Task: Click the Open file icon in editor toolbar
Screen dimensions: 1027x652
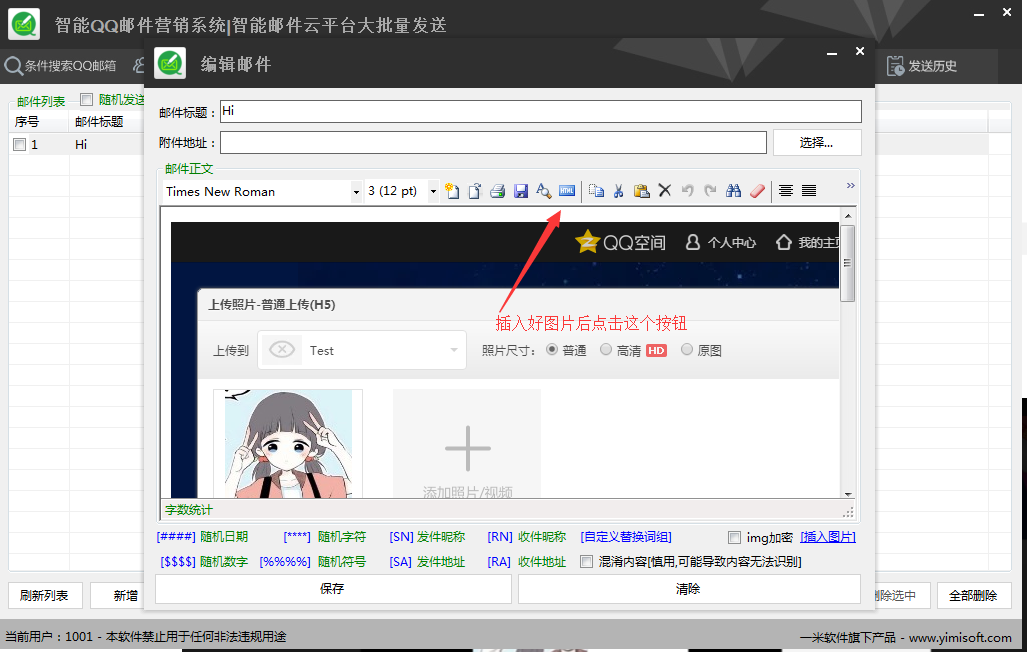Action: (475, 191)
